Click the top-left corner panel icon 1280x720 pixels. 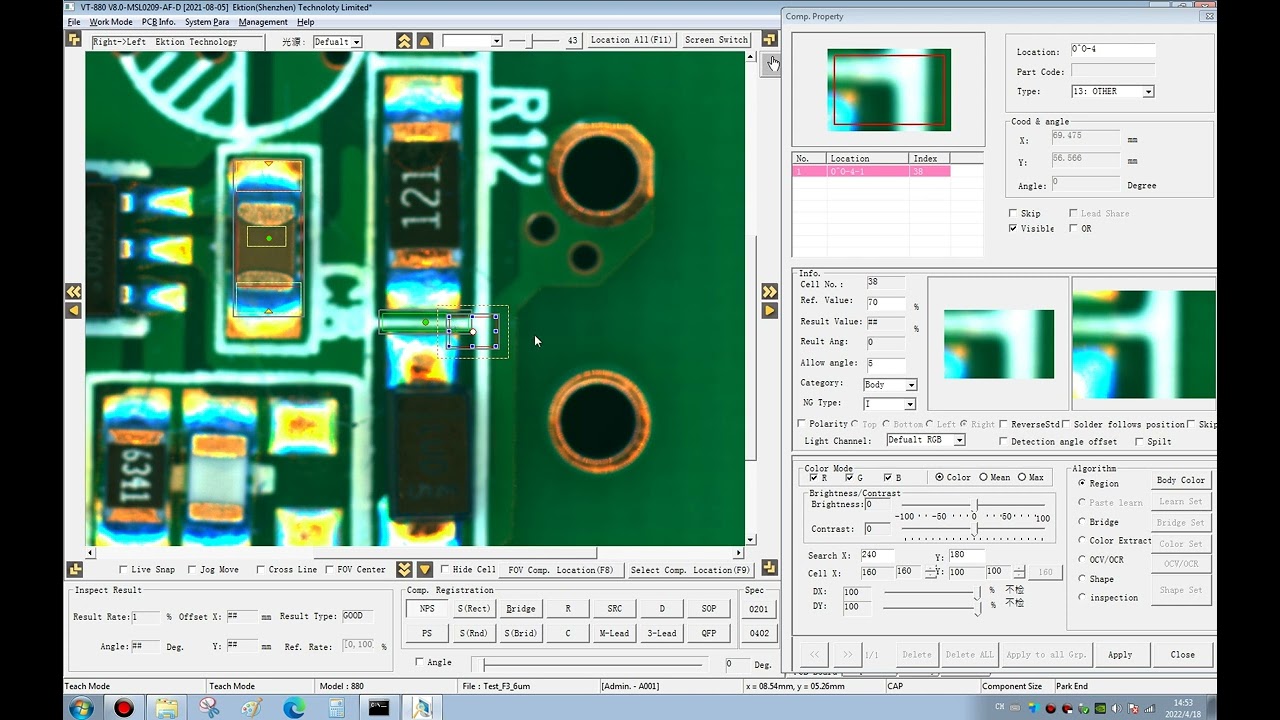[73, 40]
